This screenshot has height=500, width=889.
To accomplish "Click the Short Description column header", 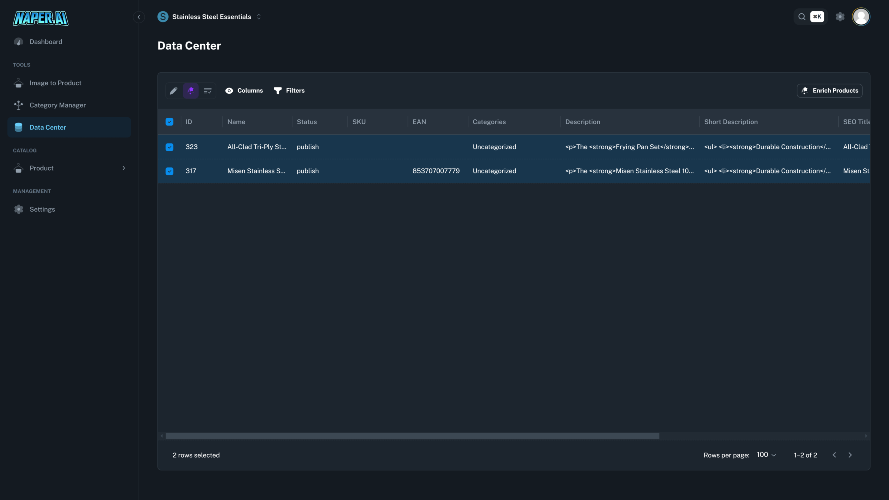I will 731,122.
